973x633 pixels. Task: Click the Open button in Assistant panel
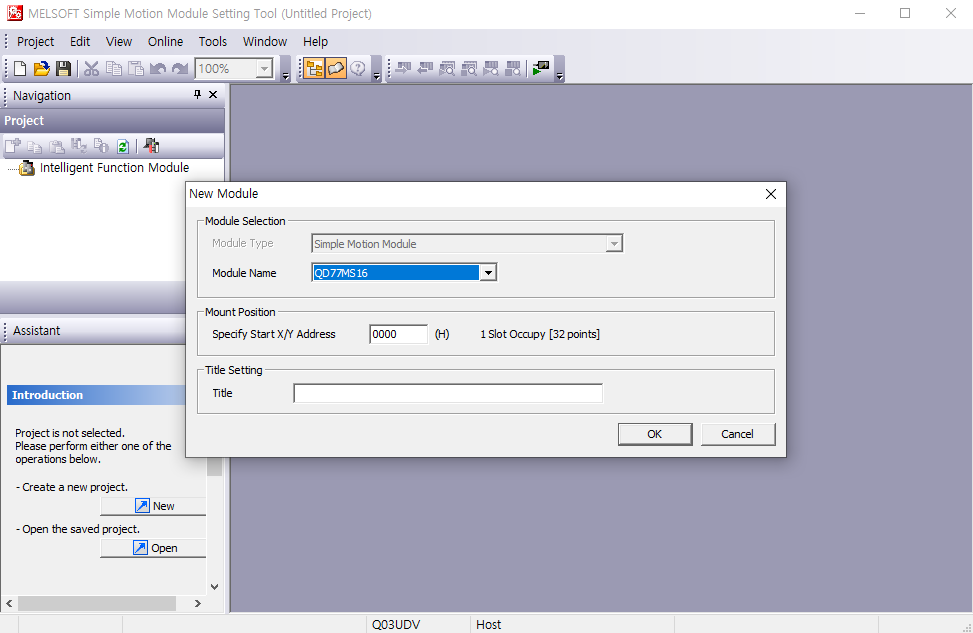(x=153, y=548)
